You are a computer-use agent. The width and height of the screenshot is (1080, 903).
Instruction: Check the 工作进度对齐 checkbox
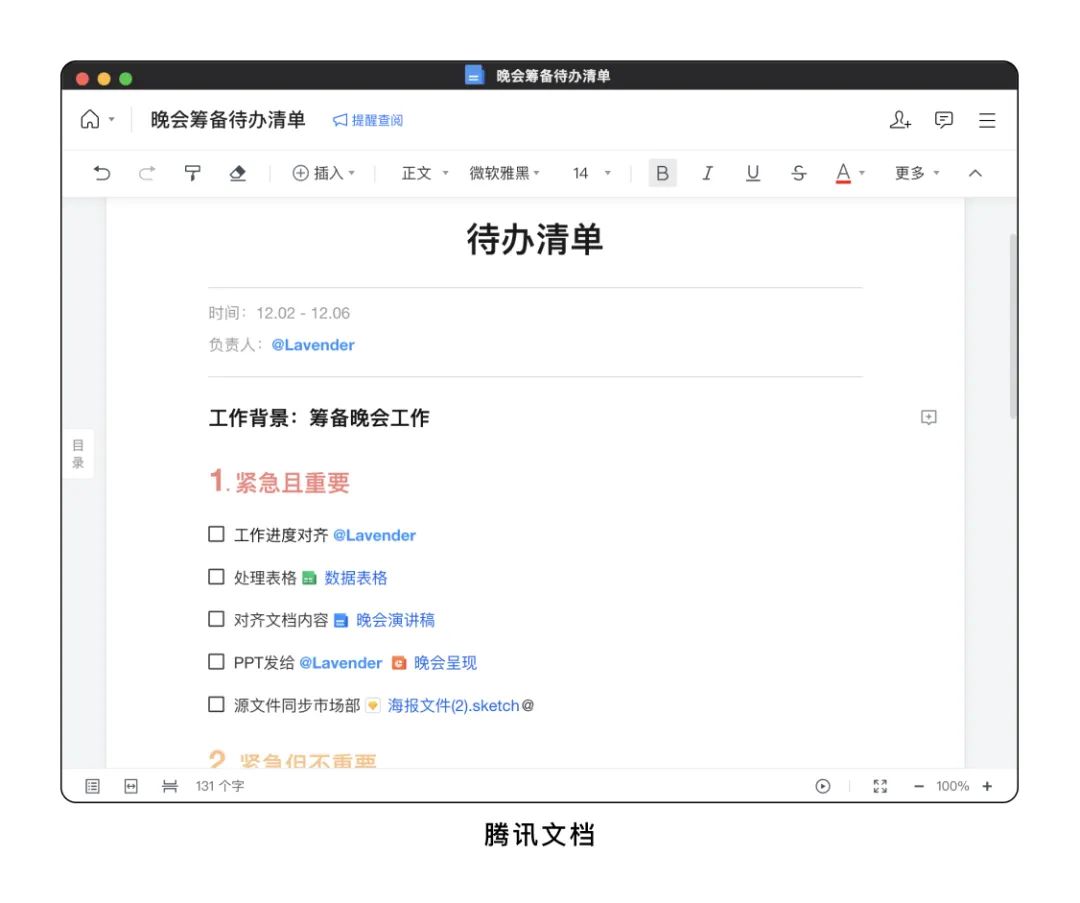[216, 534]
